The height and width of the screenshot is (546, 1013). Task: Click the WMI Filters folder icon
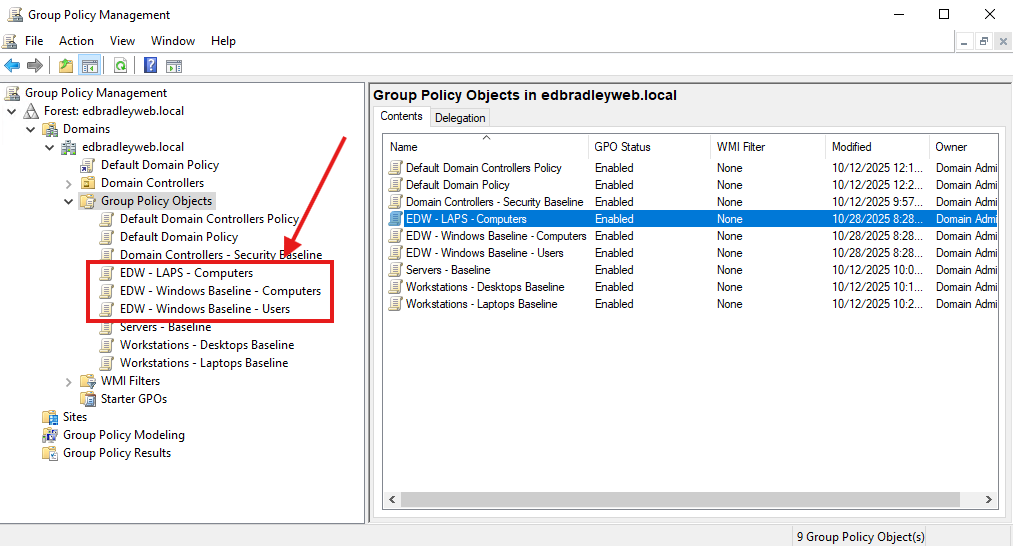pos(88,381)
